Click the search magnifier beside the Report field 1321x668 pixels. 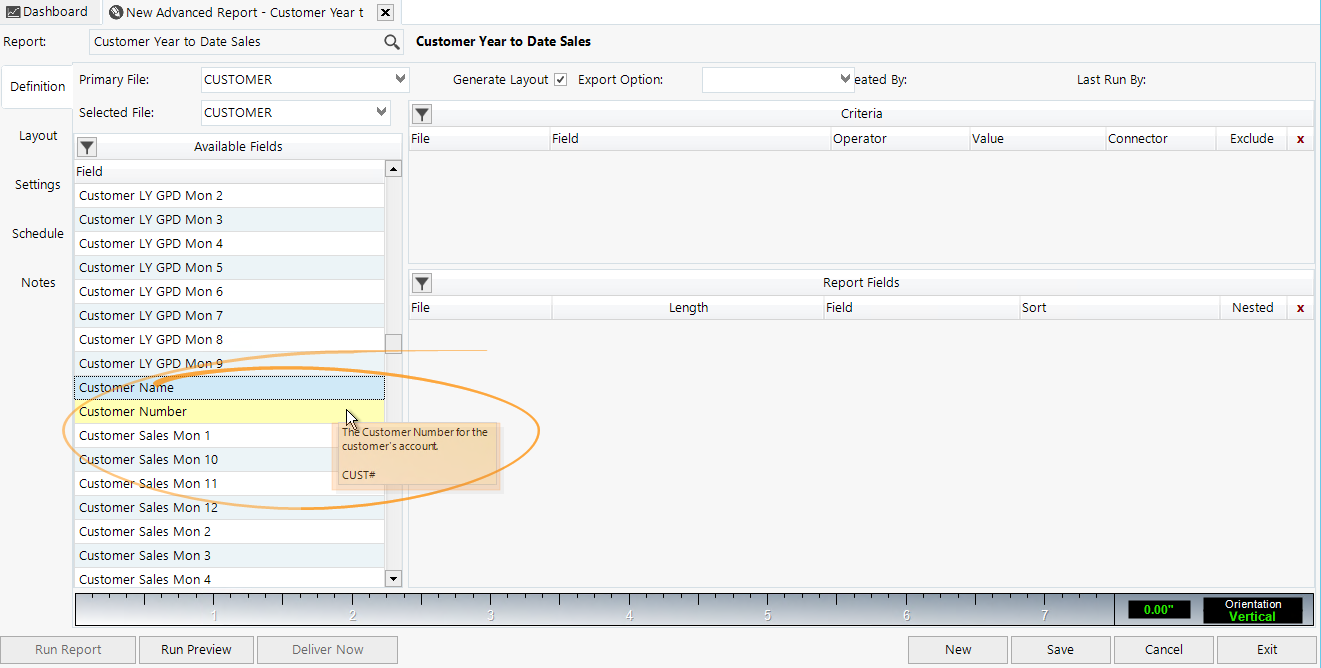[391, 41]
